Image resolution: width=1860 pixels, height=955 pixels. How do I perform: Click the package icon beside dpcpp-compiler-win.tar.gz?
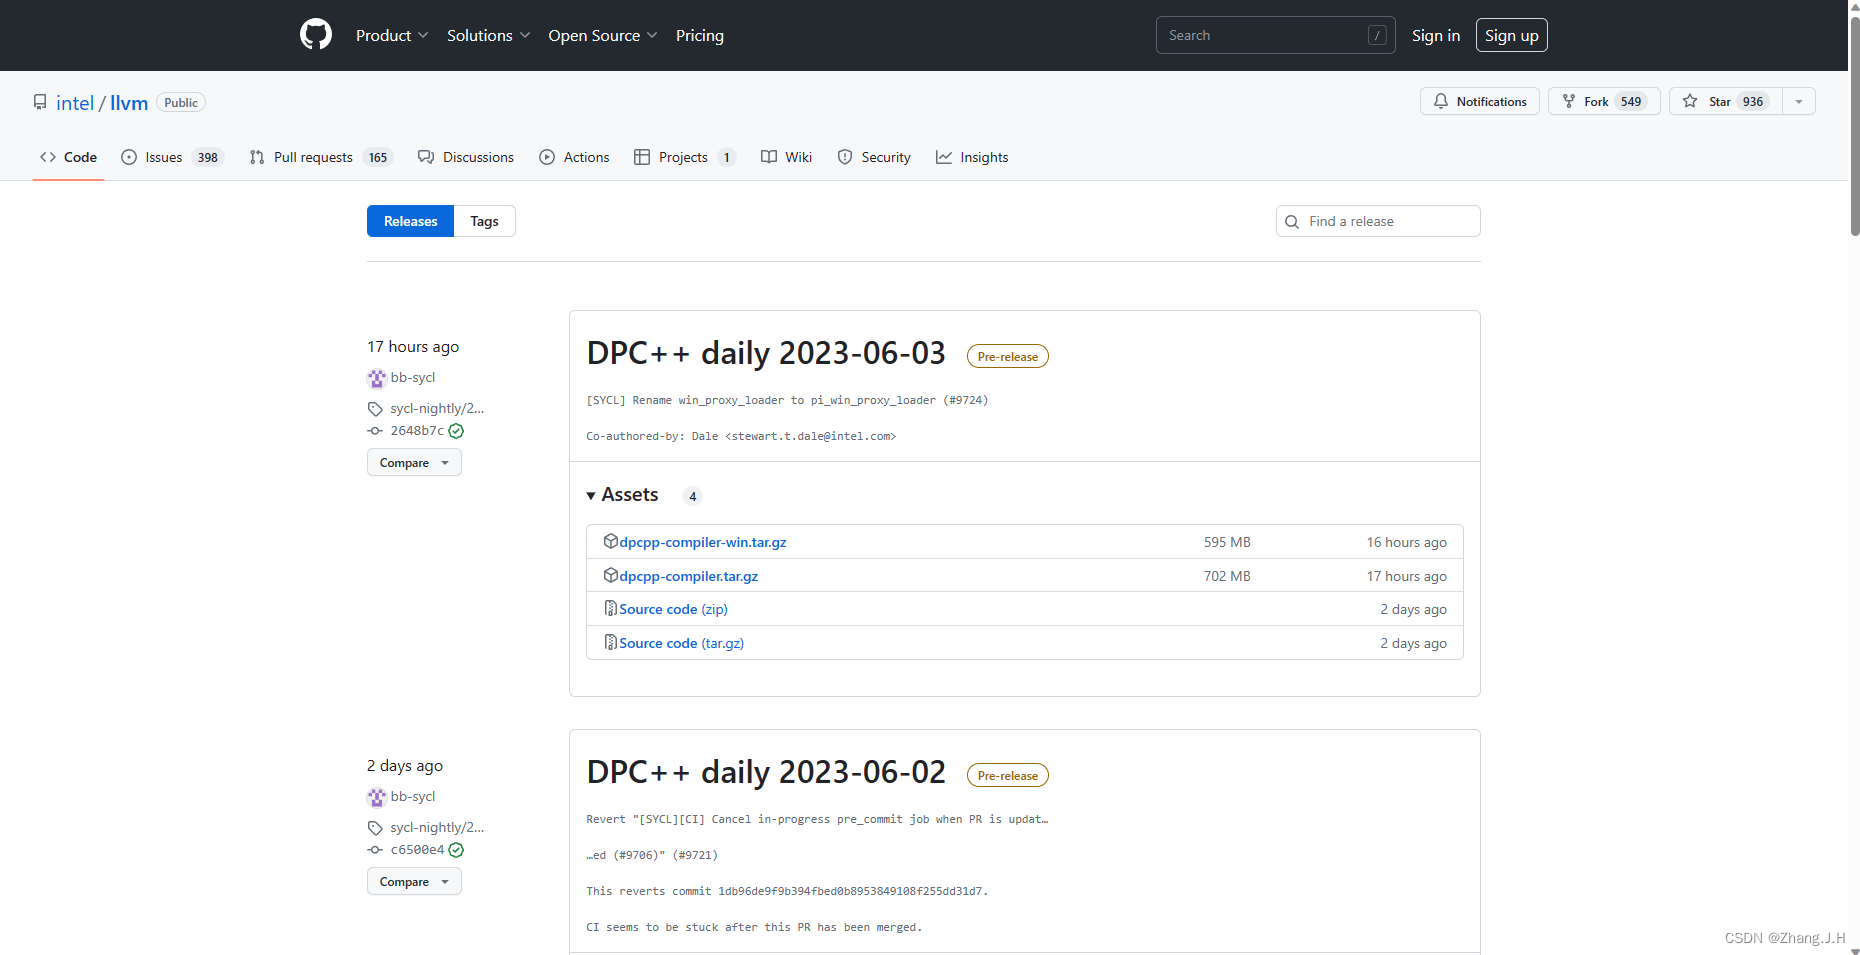(610, 541)
